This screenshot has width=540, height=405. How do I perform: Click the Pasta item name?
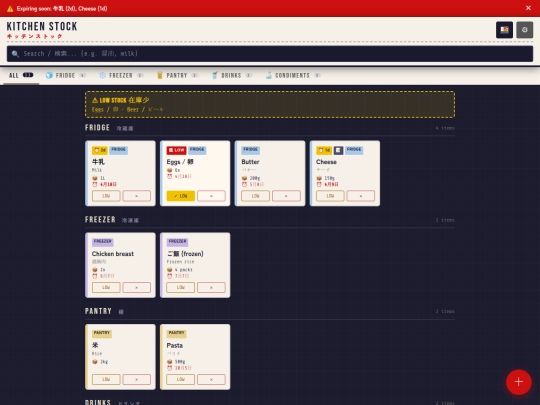pyautogui.click(x=175, y=345)
